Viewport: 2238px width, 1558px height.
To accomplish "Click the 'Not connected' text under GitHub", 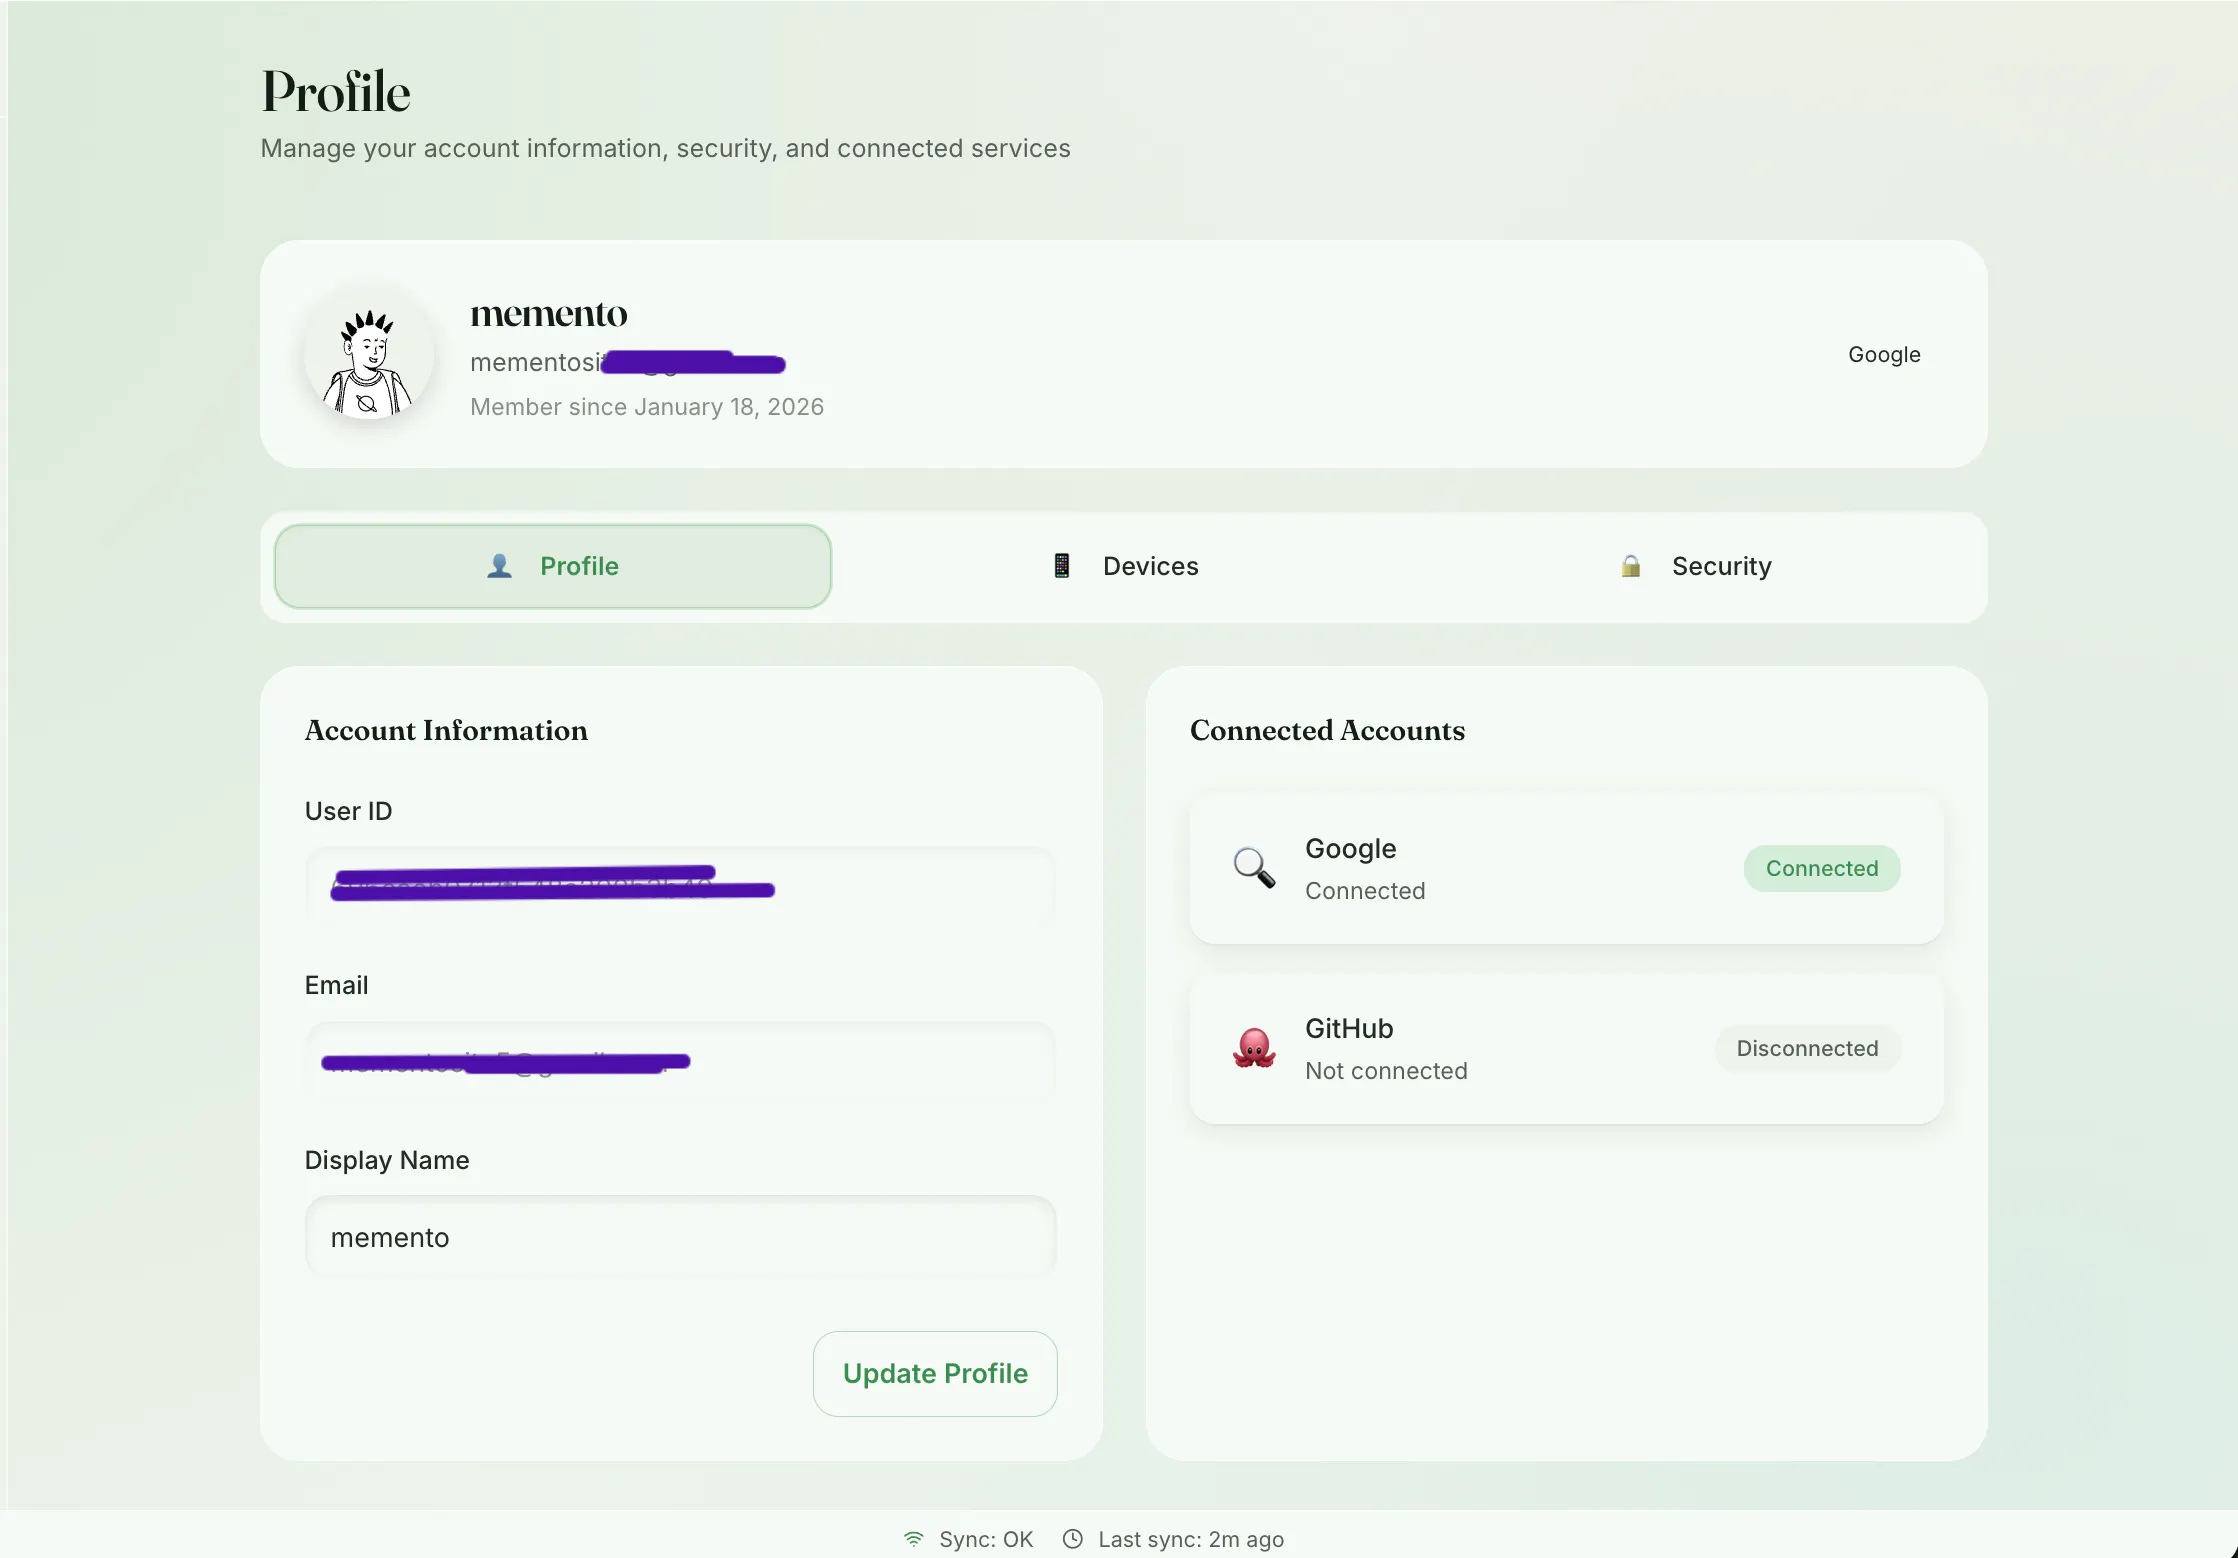I will (1386, 1071).
